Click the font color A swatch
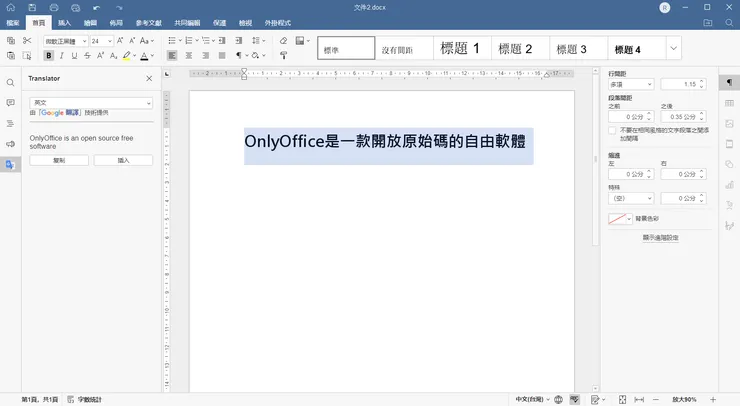 click(x=144, y=56)
